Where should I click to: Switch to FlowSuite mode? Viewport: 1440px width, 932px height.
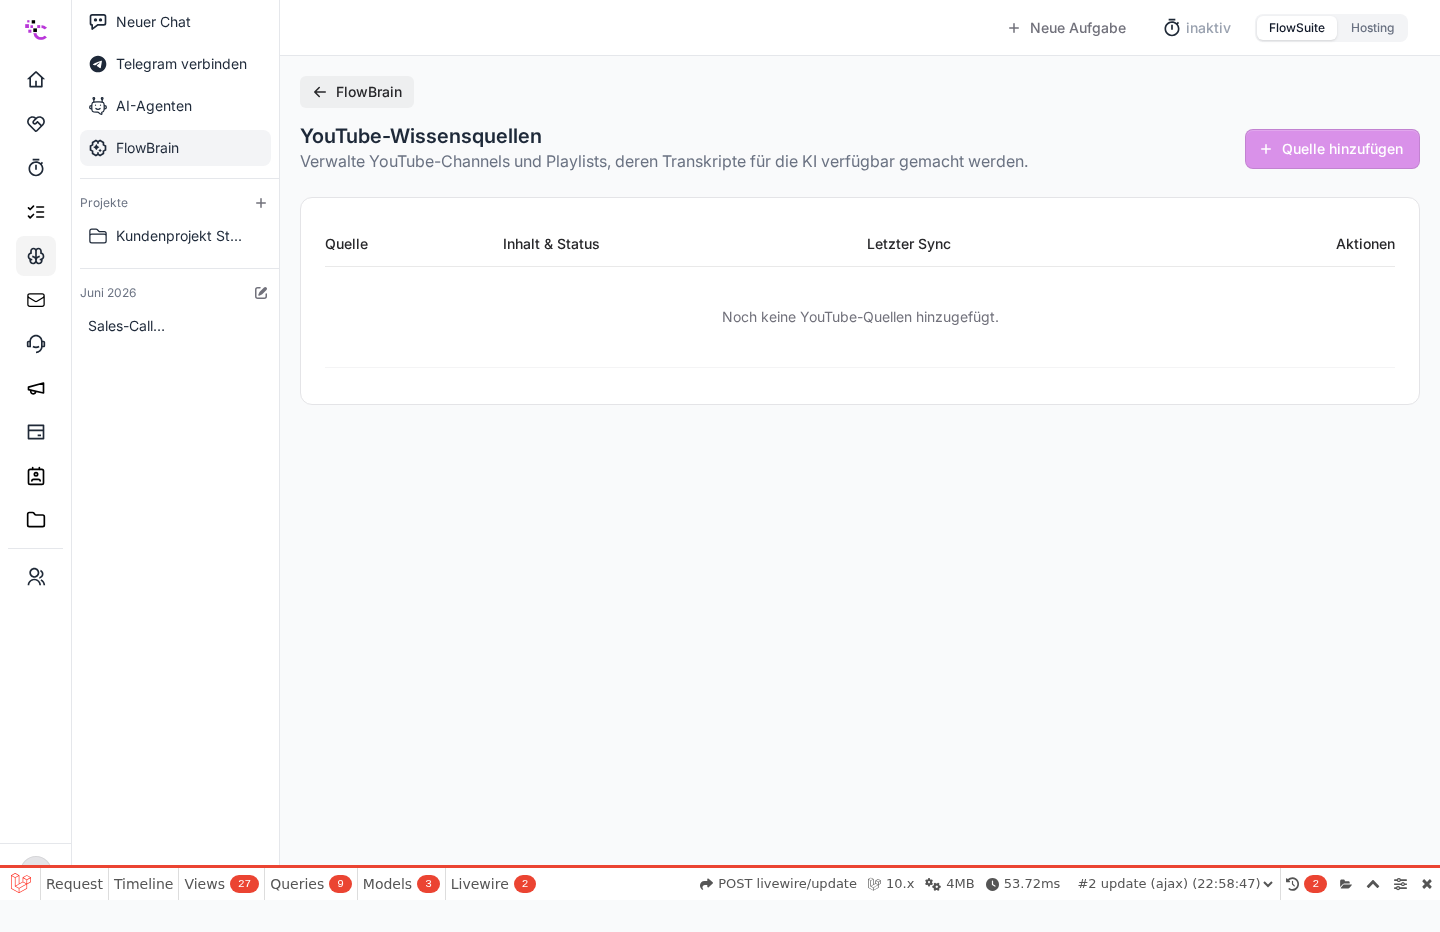1297,28
